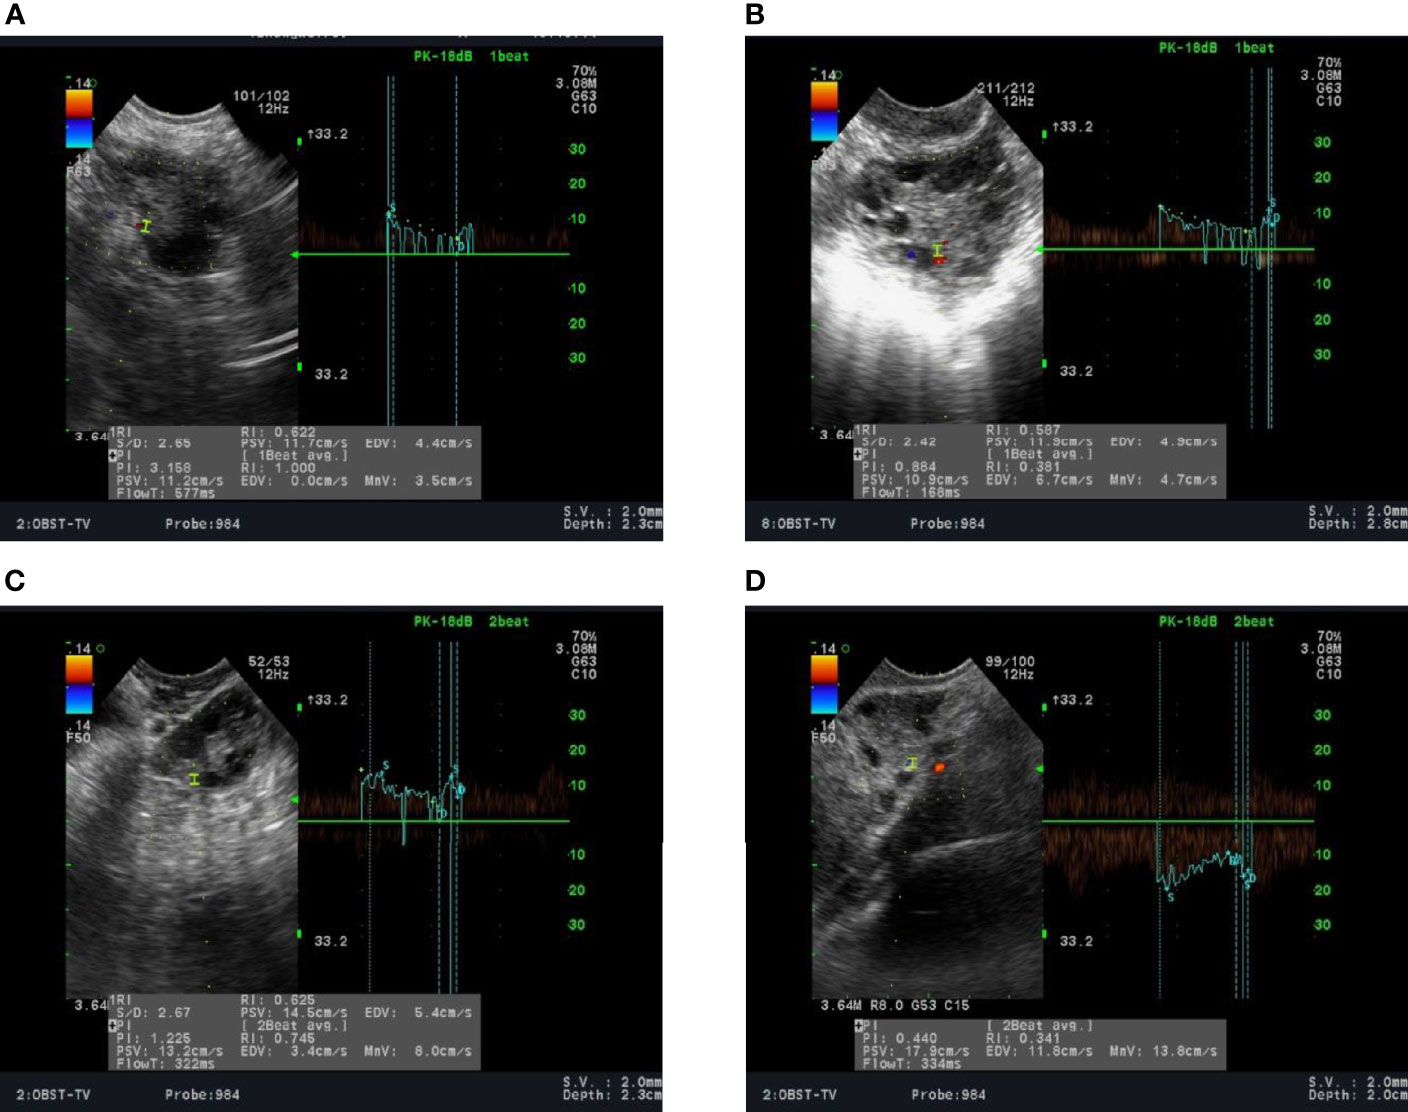1408x1112 pixels.
Task: Click the 'PI: 0.884' reading
Action: tap(898, 466)
